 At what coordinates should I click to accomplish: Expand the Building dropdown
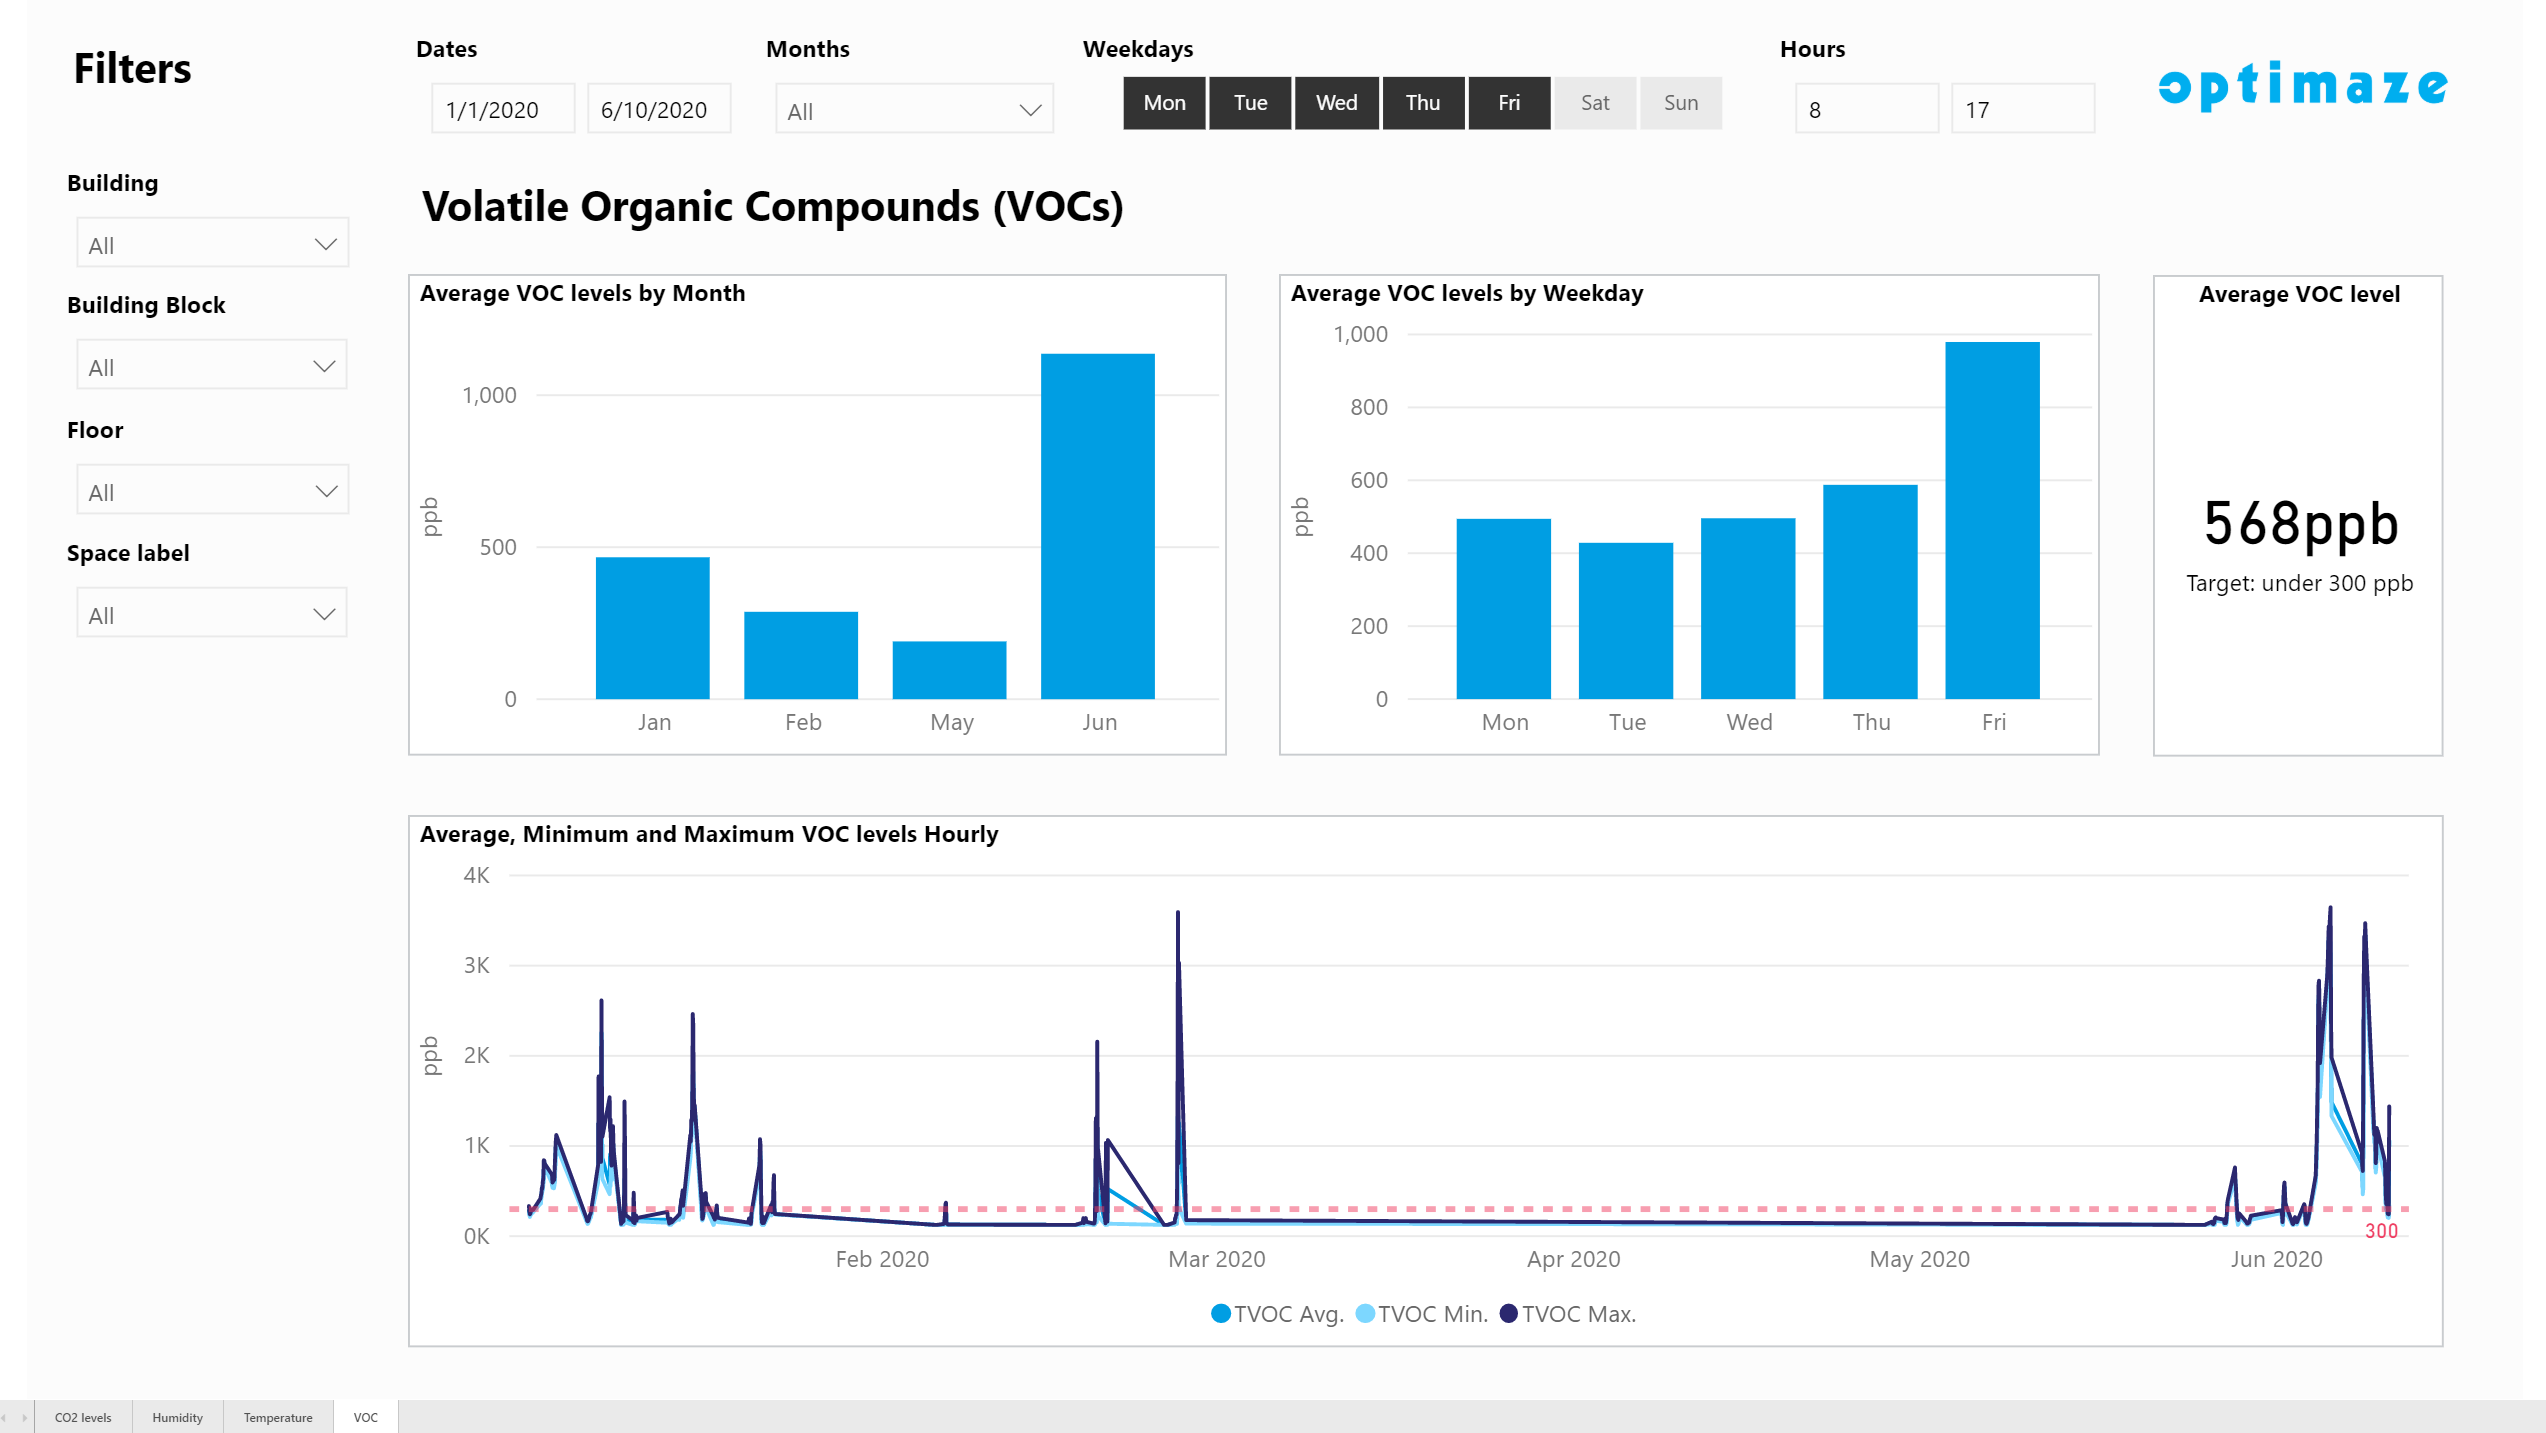(x=212, y=244)
